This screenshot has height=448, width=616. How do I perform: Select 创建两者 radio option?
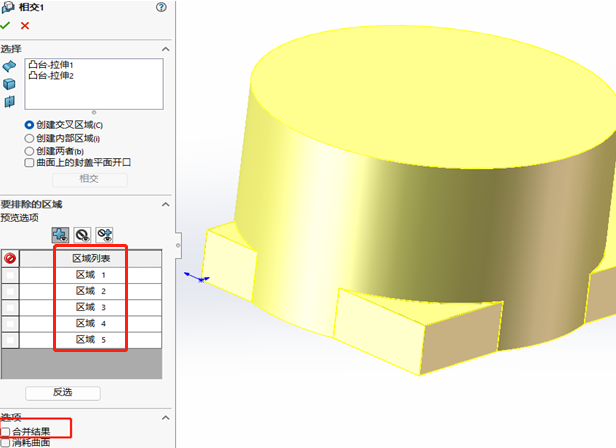29,151
